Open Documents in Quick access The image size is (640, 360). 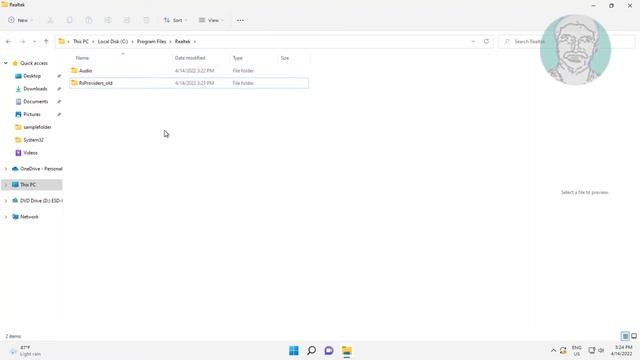point(36,102)
